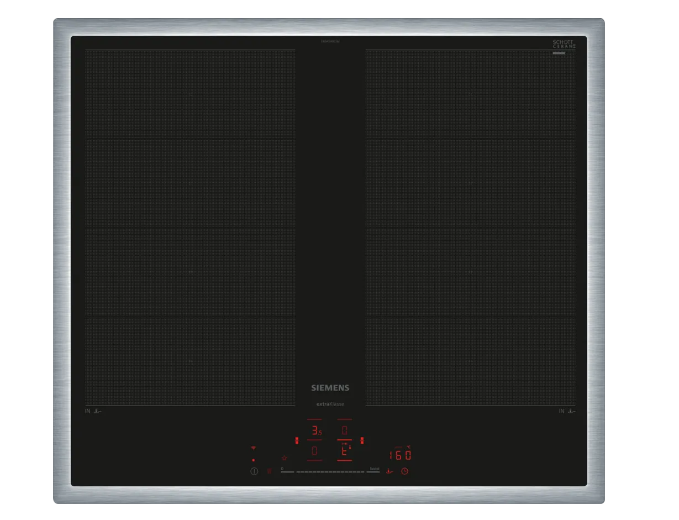This screenshot has height=520, width=679.
Task: Select rear right zone showing 0
Action: pyautogui.click(x=345, y=431)
